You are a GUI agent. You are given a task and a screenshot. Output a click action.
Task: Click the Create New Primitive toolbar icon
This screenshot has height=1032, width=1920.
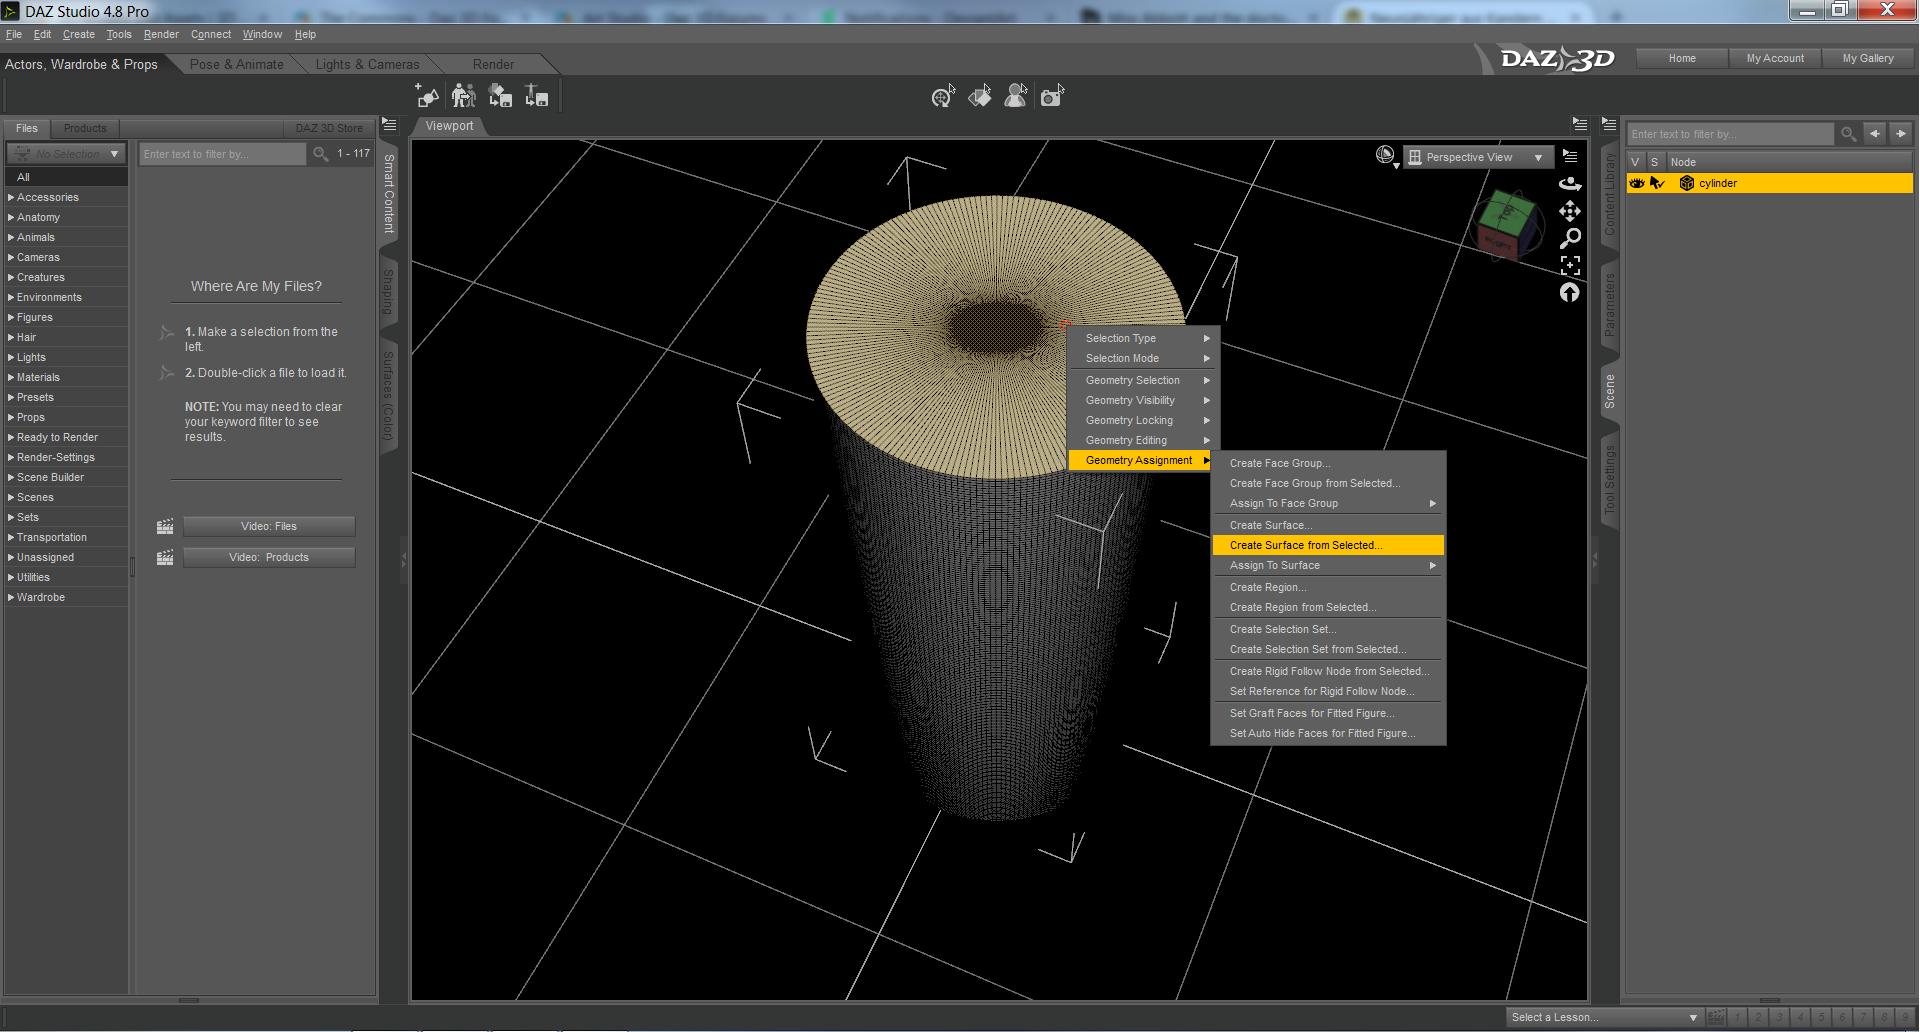point(427,96)
